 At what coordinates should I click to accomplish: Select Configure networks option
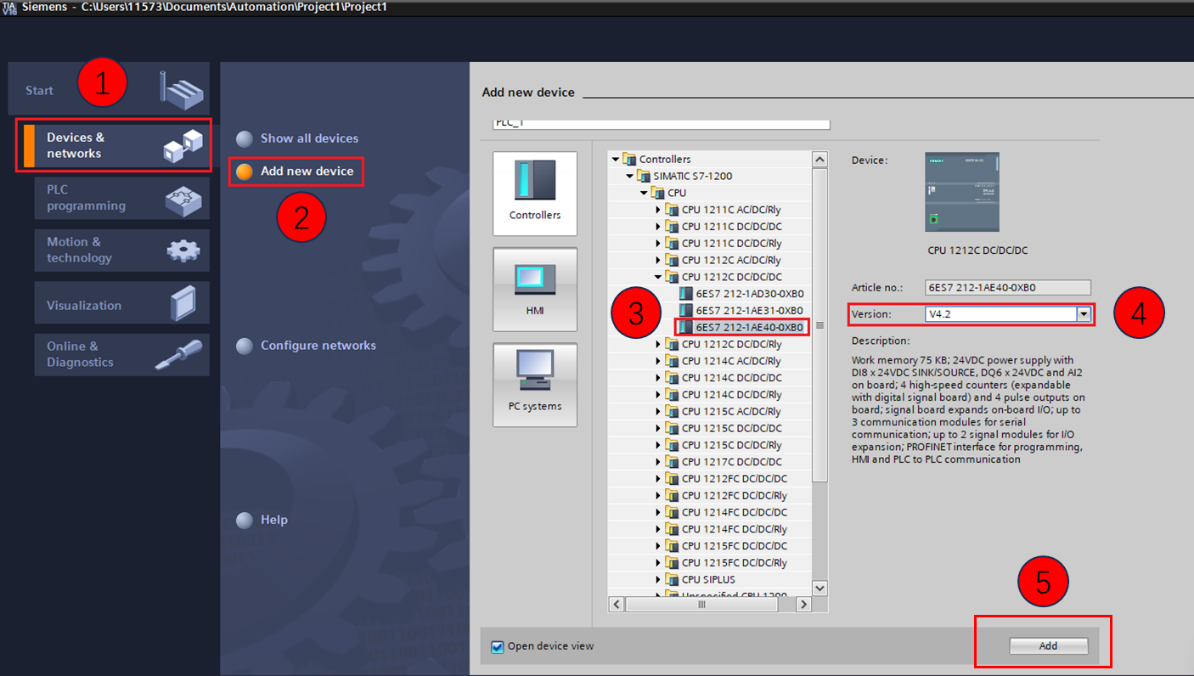tap(306, 346)
